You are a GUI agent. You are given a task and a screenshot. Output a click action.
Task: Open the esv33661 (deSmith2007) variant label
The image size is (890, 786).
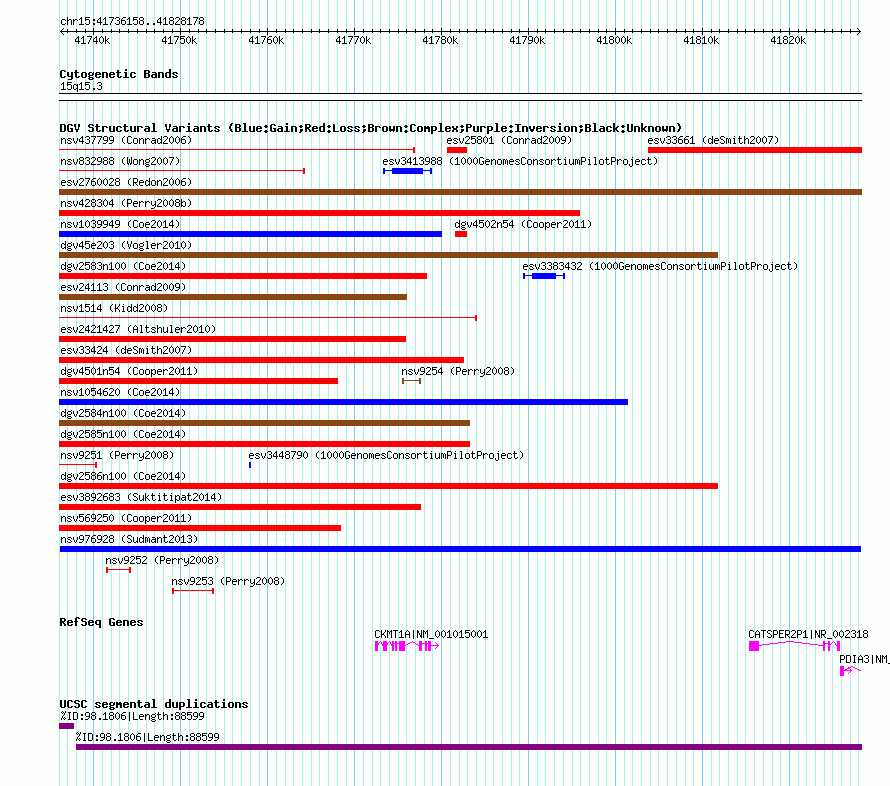point(713,140)
